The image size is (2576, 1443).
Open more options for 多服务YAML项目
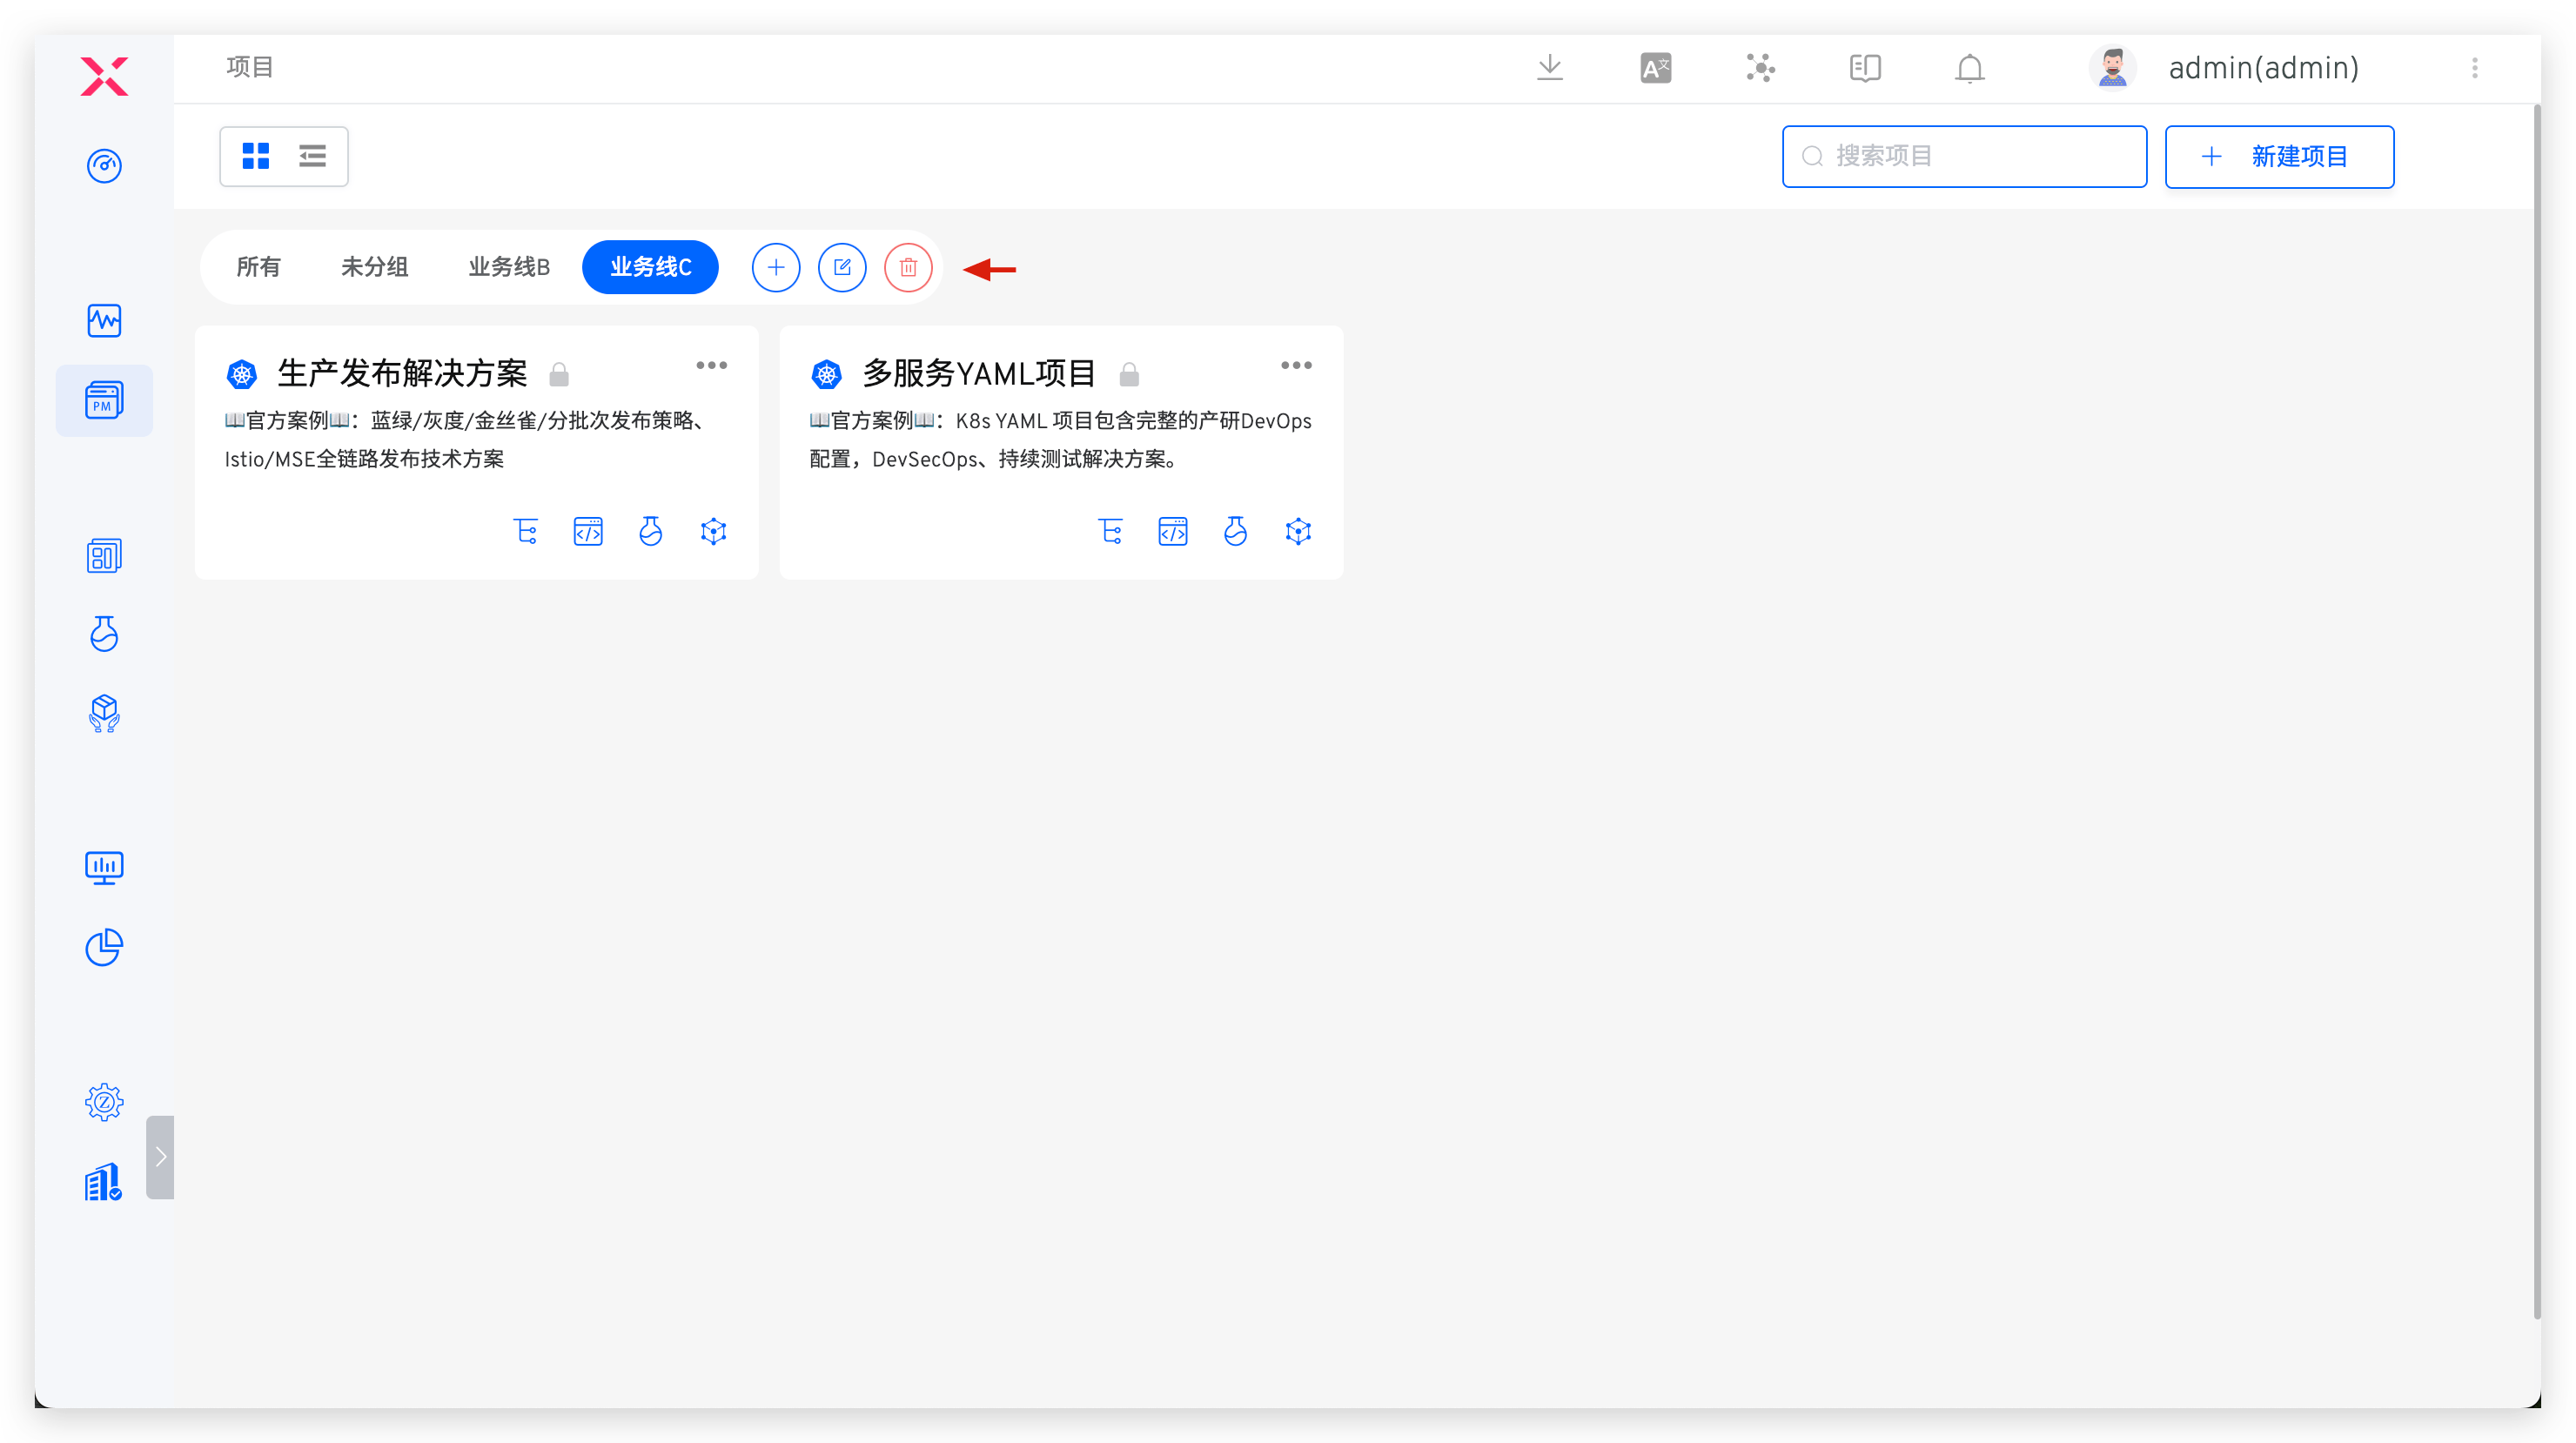[x=1296, y=365]
